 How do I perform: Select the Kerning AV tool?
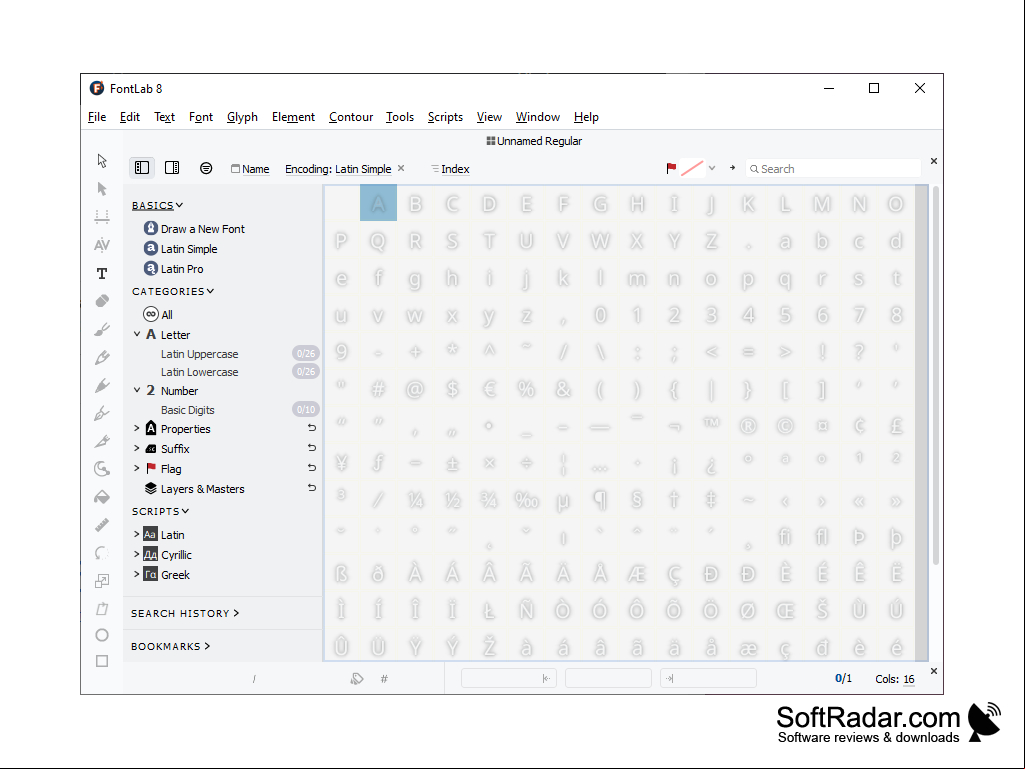tap(102, 245)
